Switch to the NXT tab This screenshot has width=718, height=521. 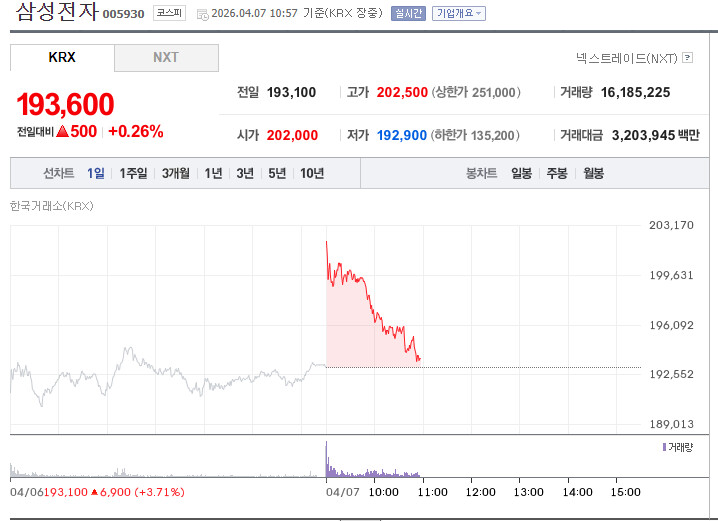pyautogui.click(x=166, y=58)
